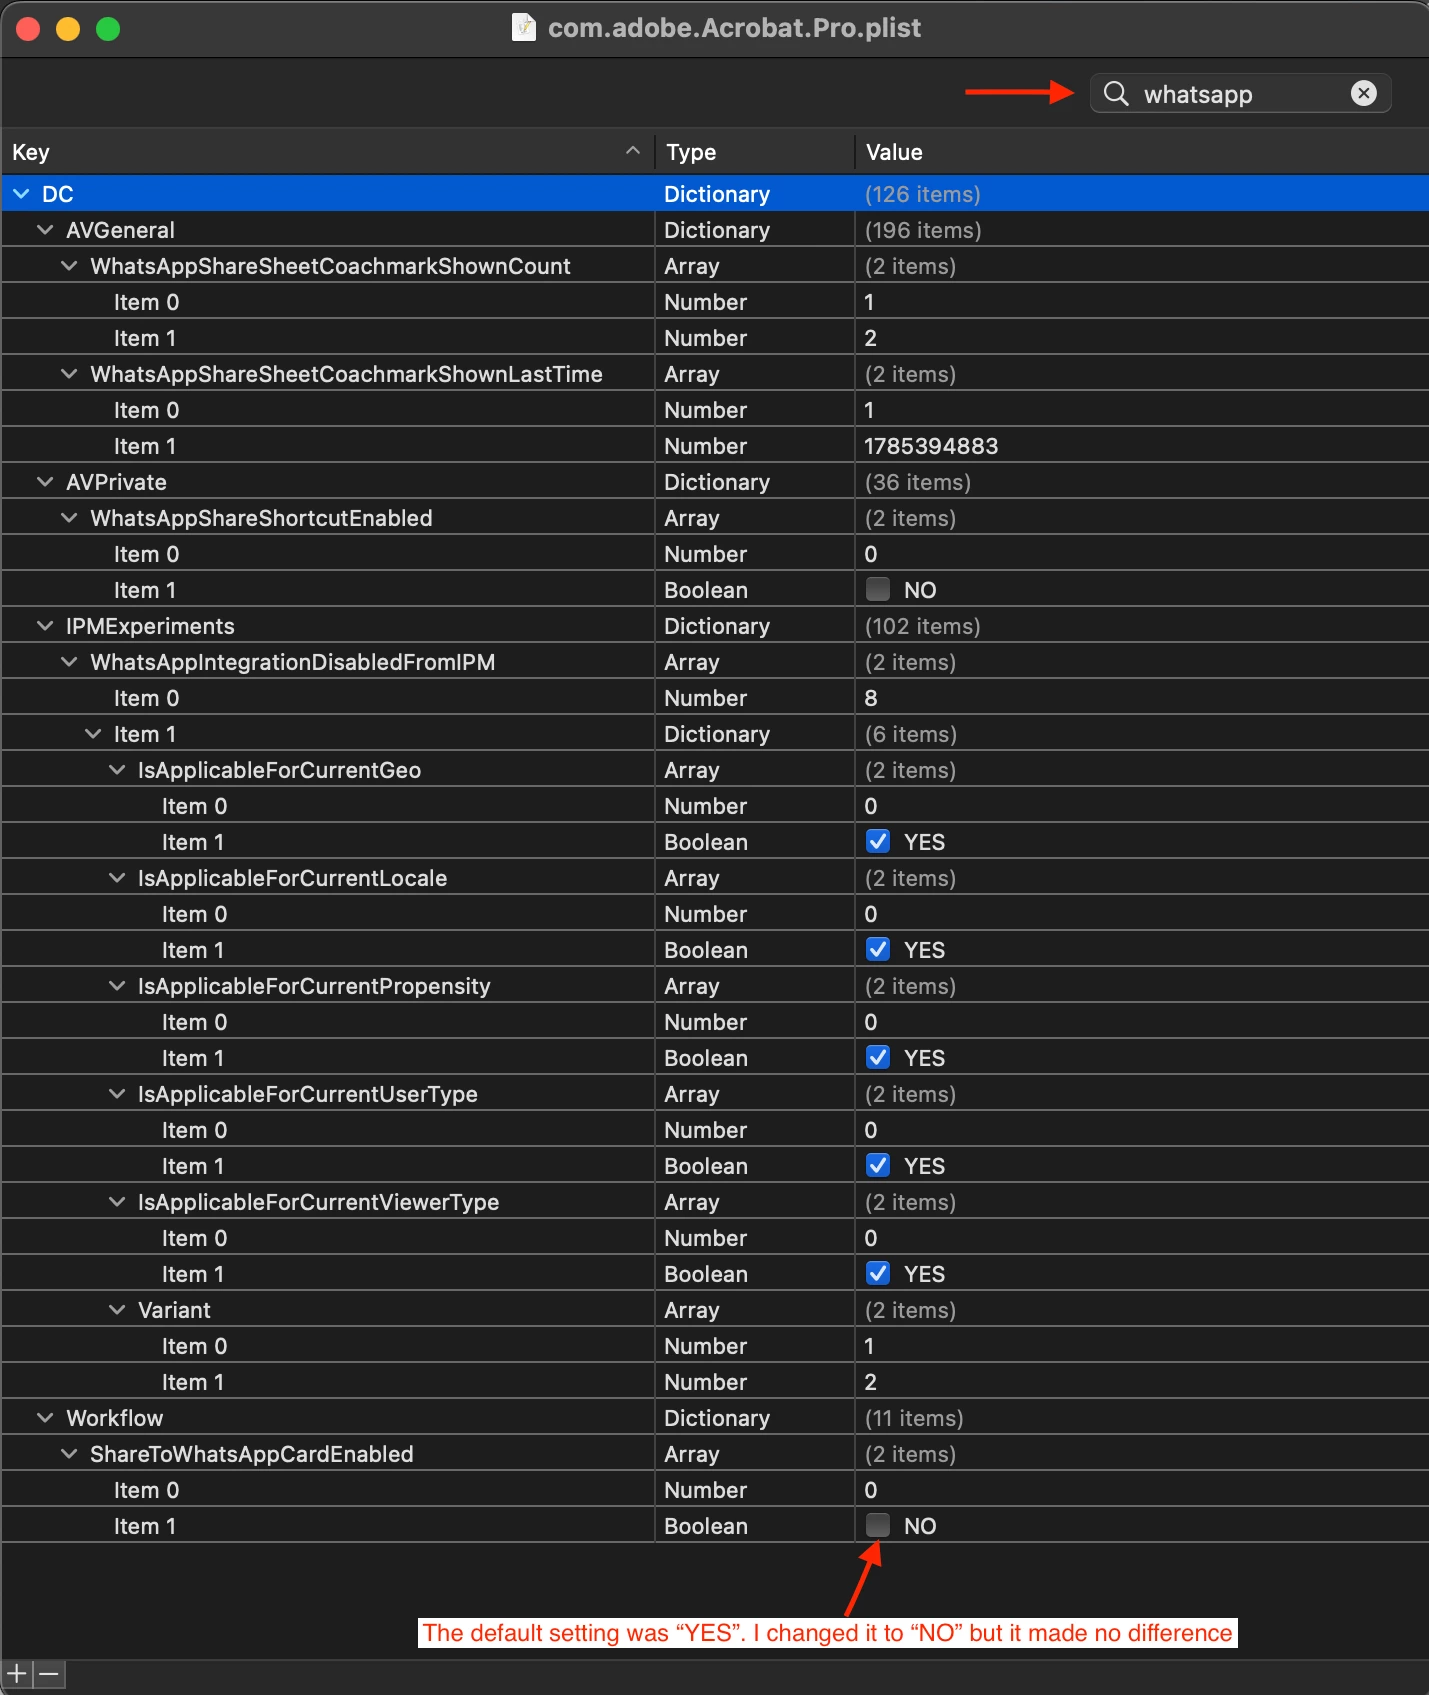Zoom window with green title bar button
The height and width of the screenshot is (1695, 1429).
[108, 29]
